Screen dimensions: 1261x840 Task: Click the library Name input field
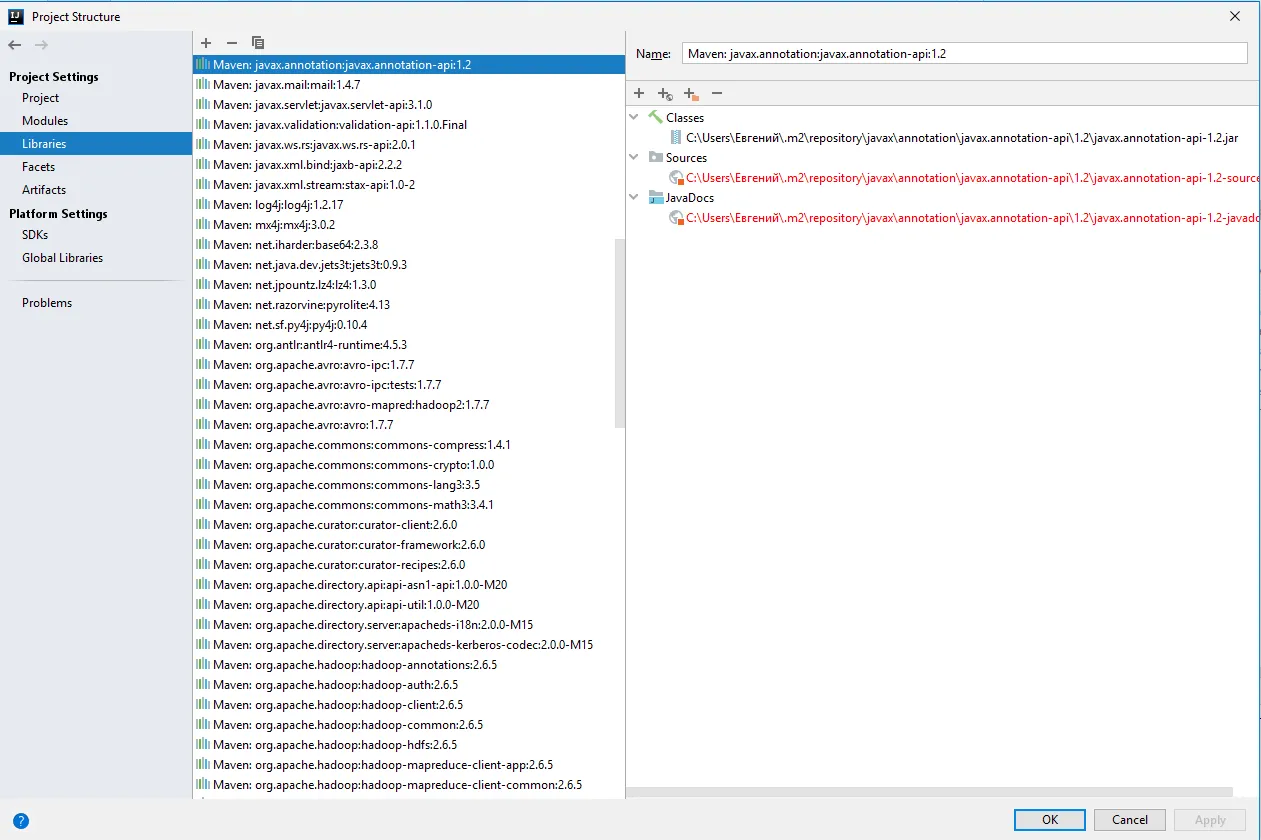[x=965, y=54]
